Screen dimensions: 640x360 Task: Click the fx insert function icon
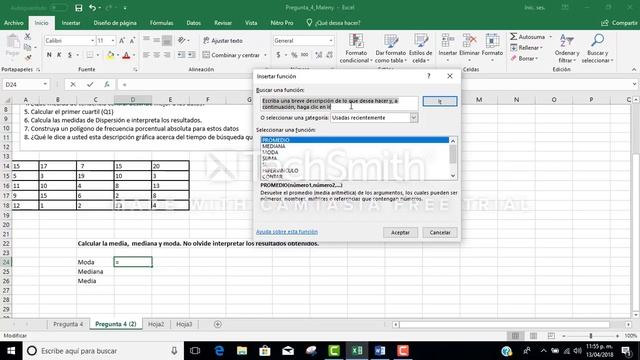point(107,84)
